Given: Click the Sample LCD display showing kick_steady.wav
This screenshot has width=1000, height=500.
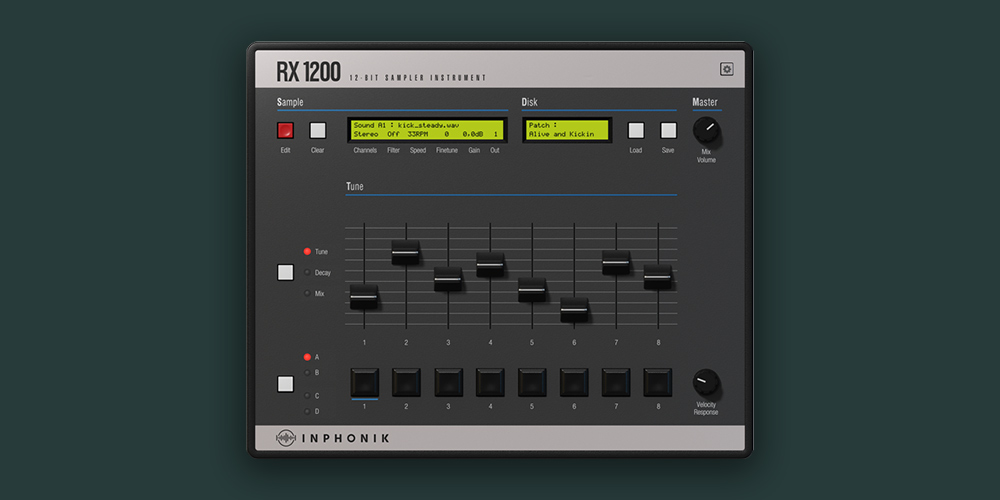Looking at the screenshot, I should pyautogui.click(x=427, y=130).
